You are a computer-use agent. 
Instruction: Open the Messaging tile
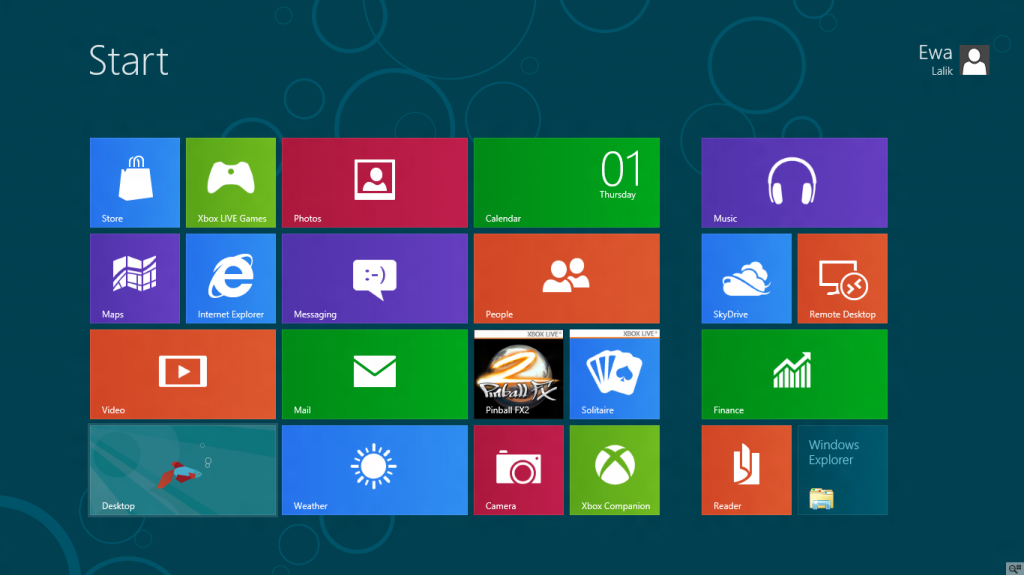[x=375, y=278]
